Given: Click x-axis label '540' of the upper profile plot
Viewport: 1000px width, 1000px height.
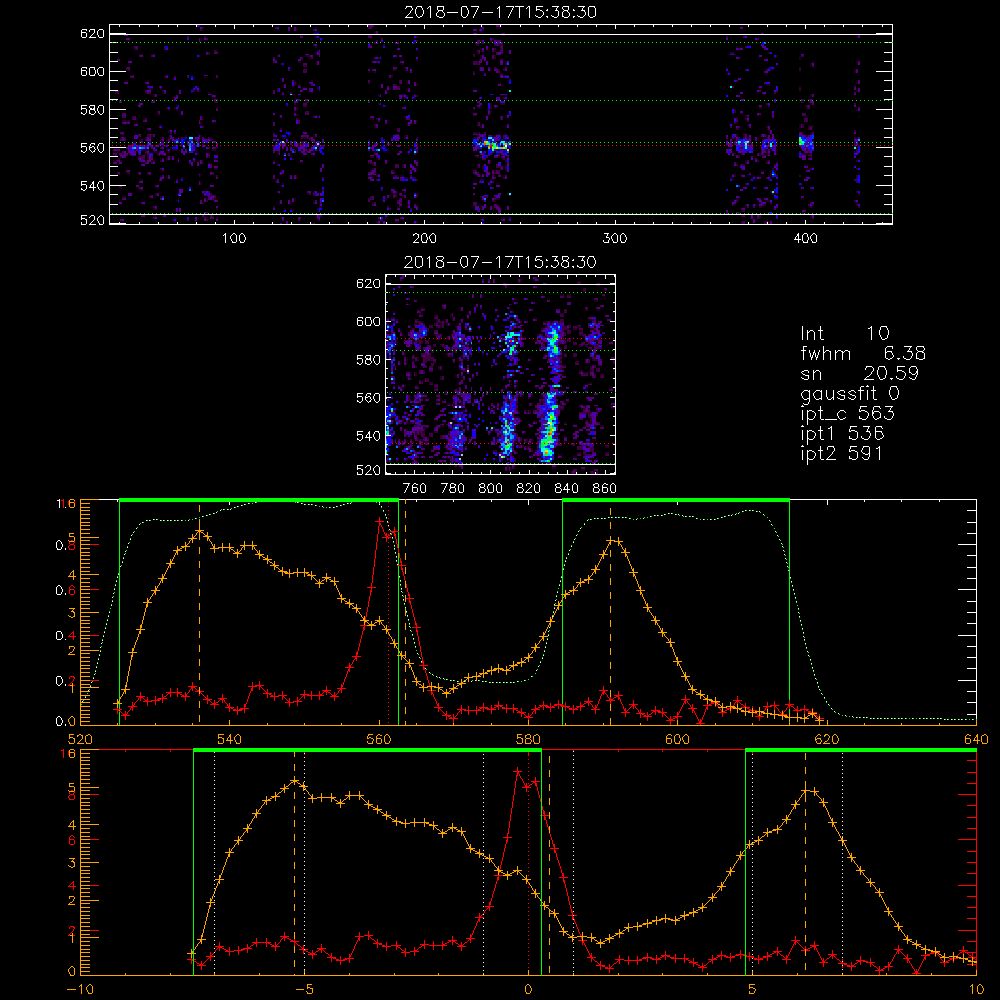Looking at the screenshot, I should pyautogui.click(x=230, y=739).
